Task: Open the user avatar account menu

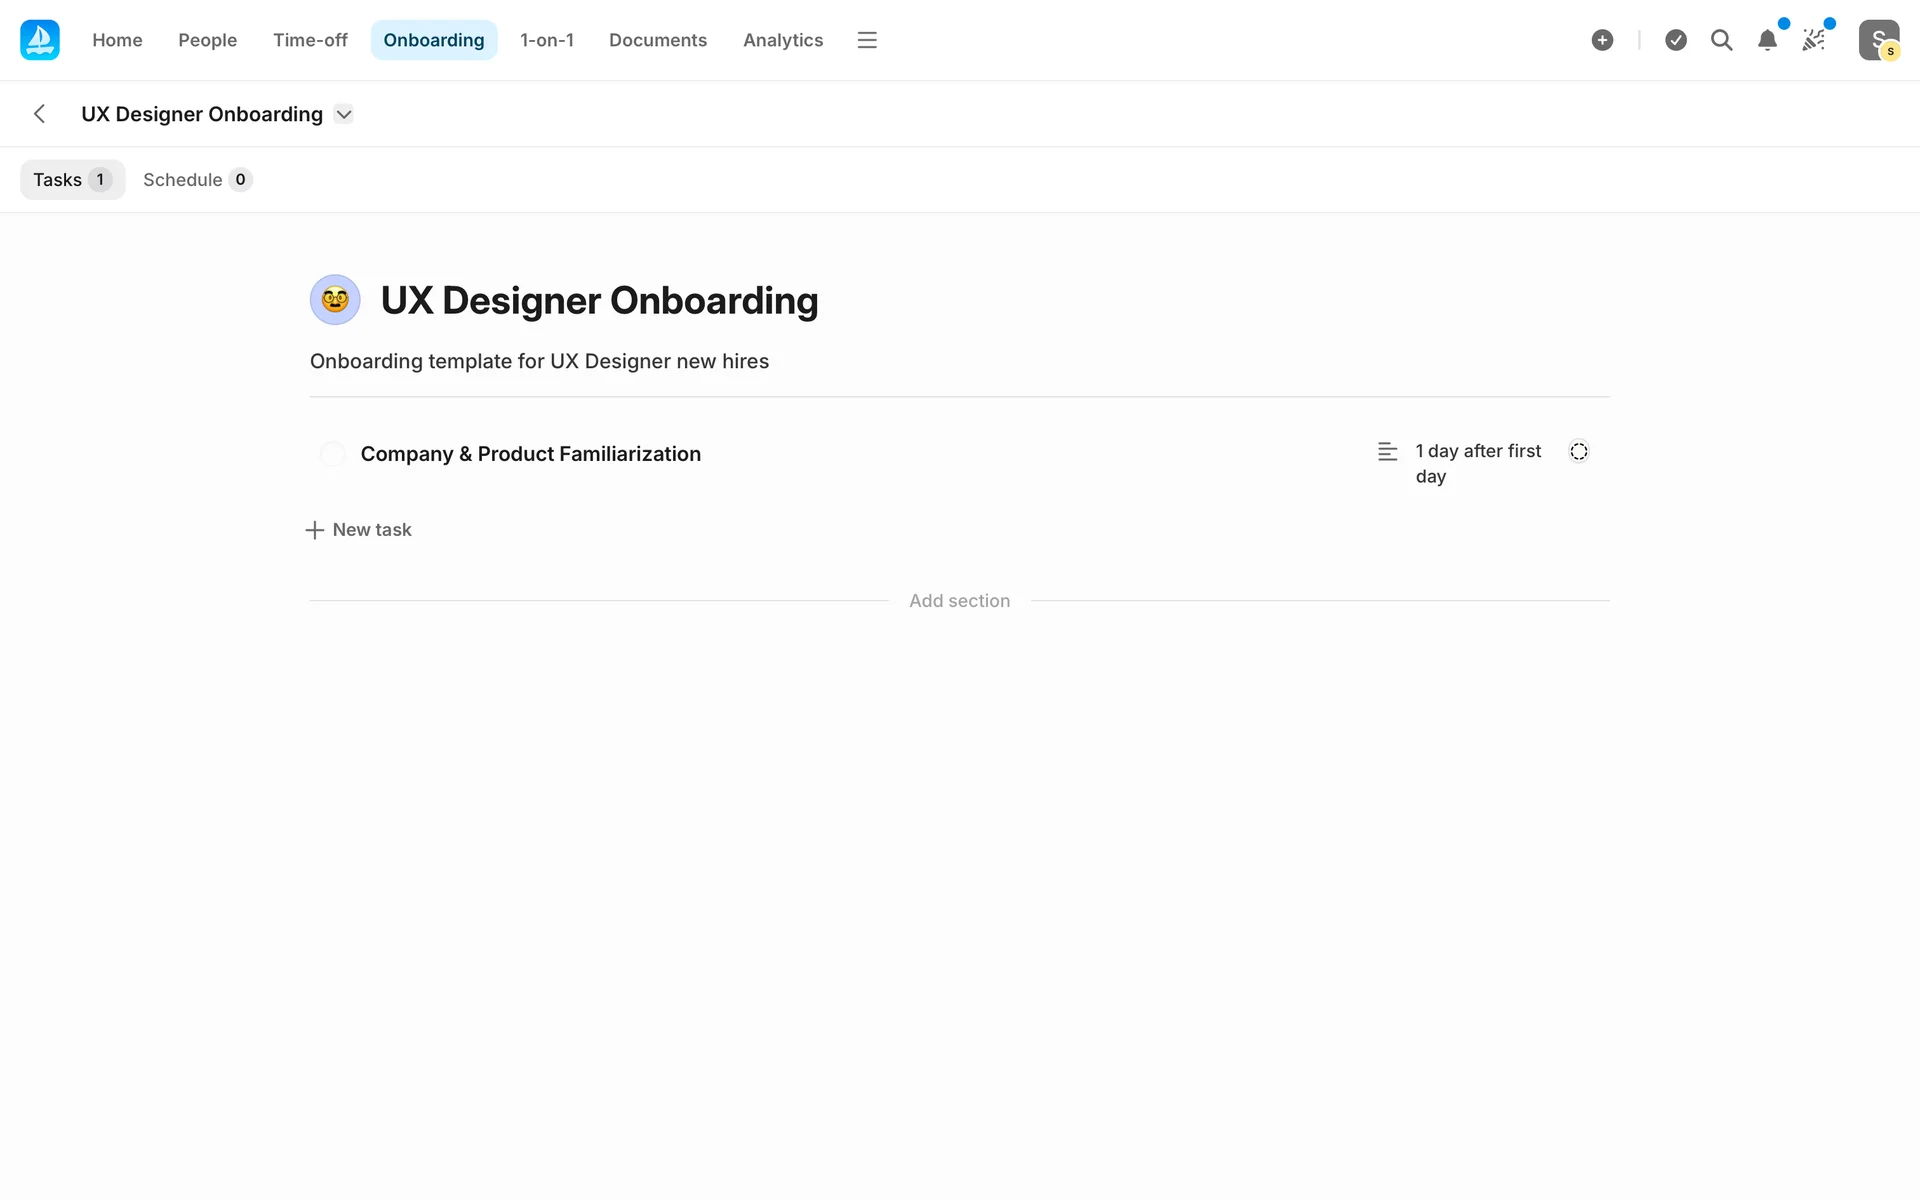Action: (x=1878, y=40)
